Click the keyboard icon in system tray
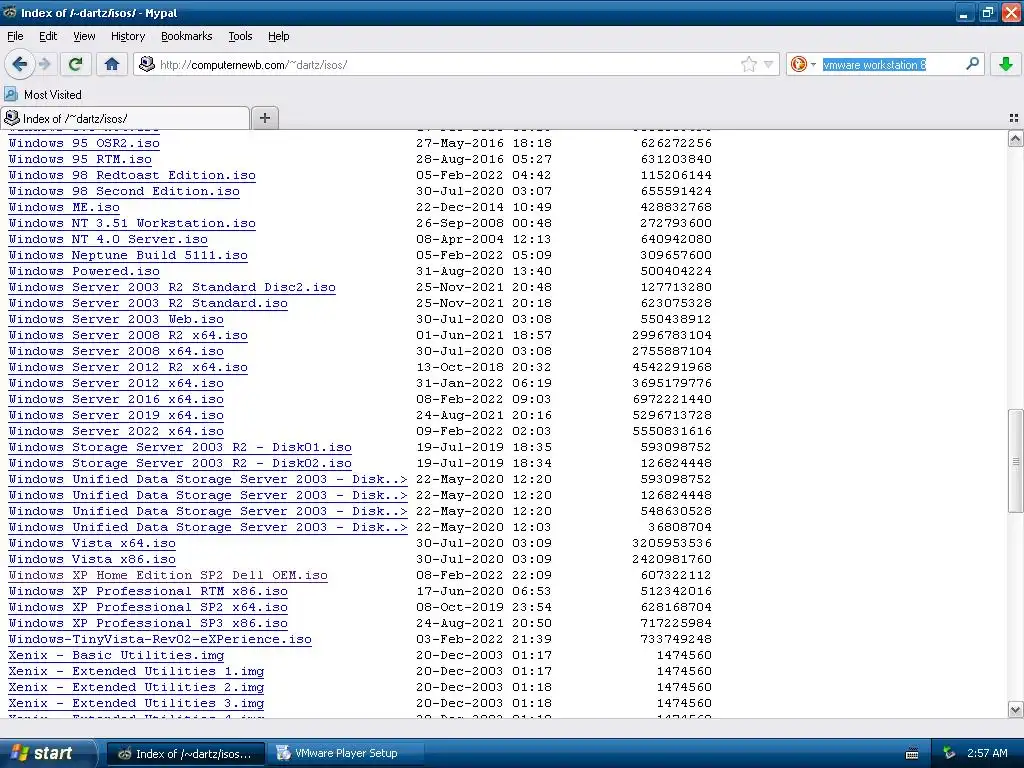 click(x=912, y=754)
